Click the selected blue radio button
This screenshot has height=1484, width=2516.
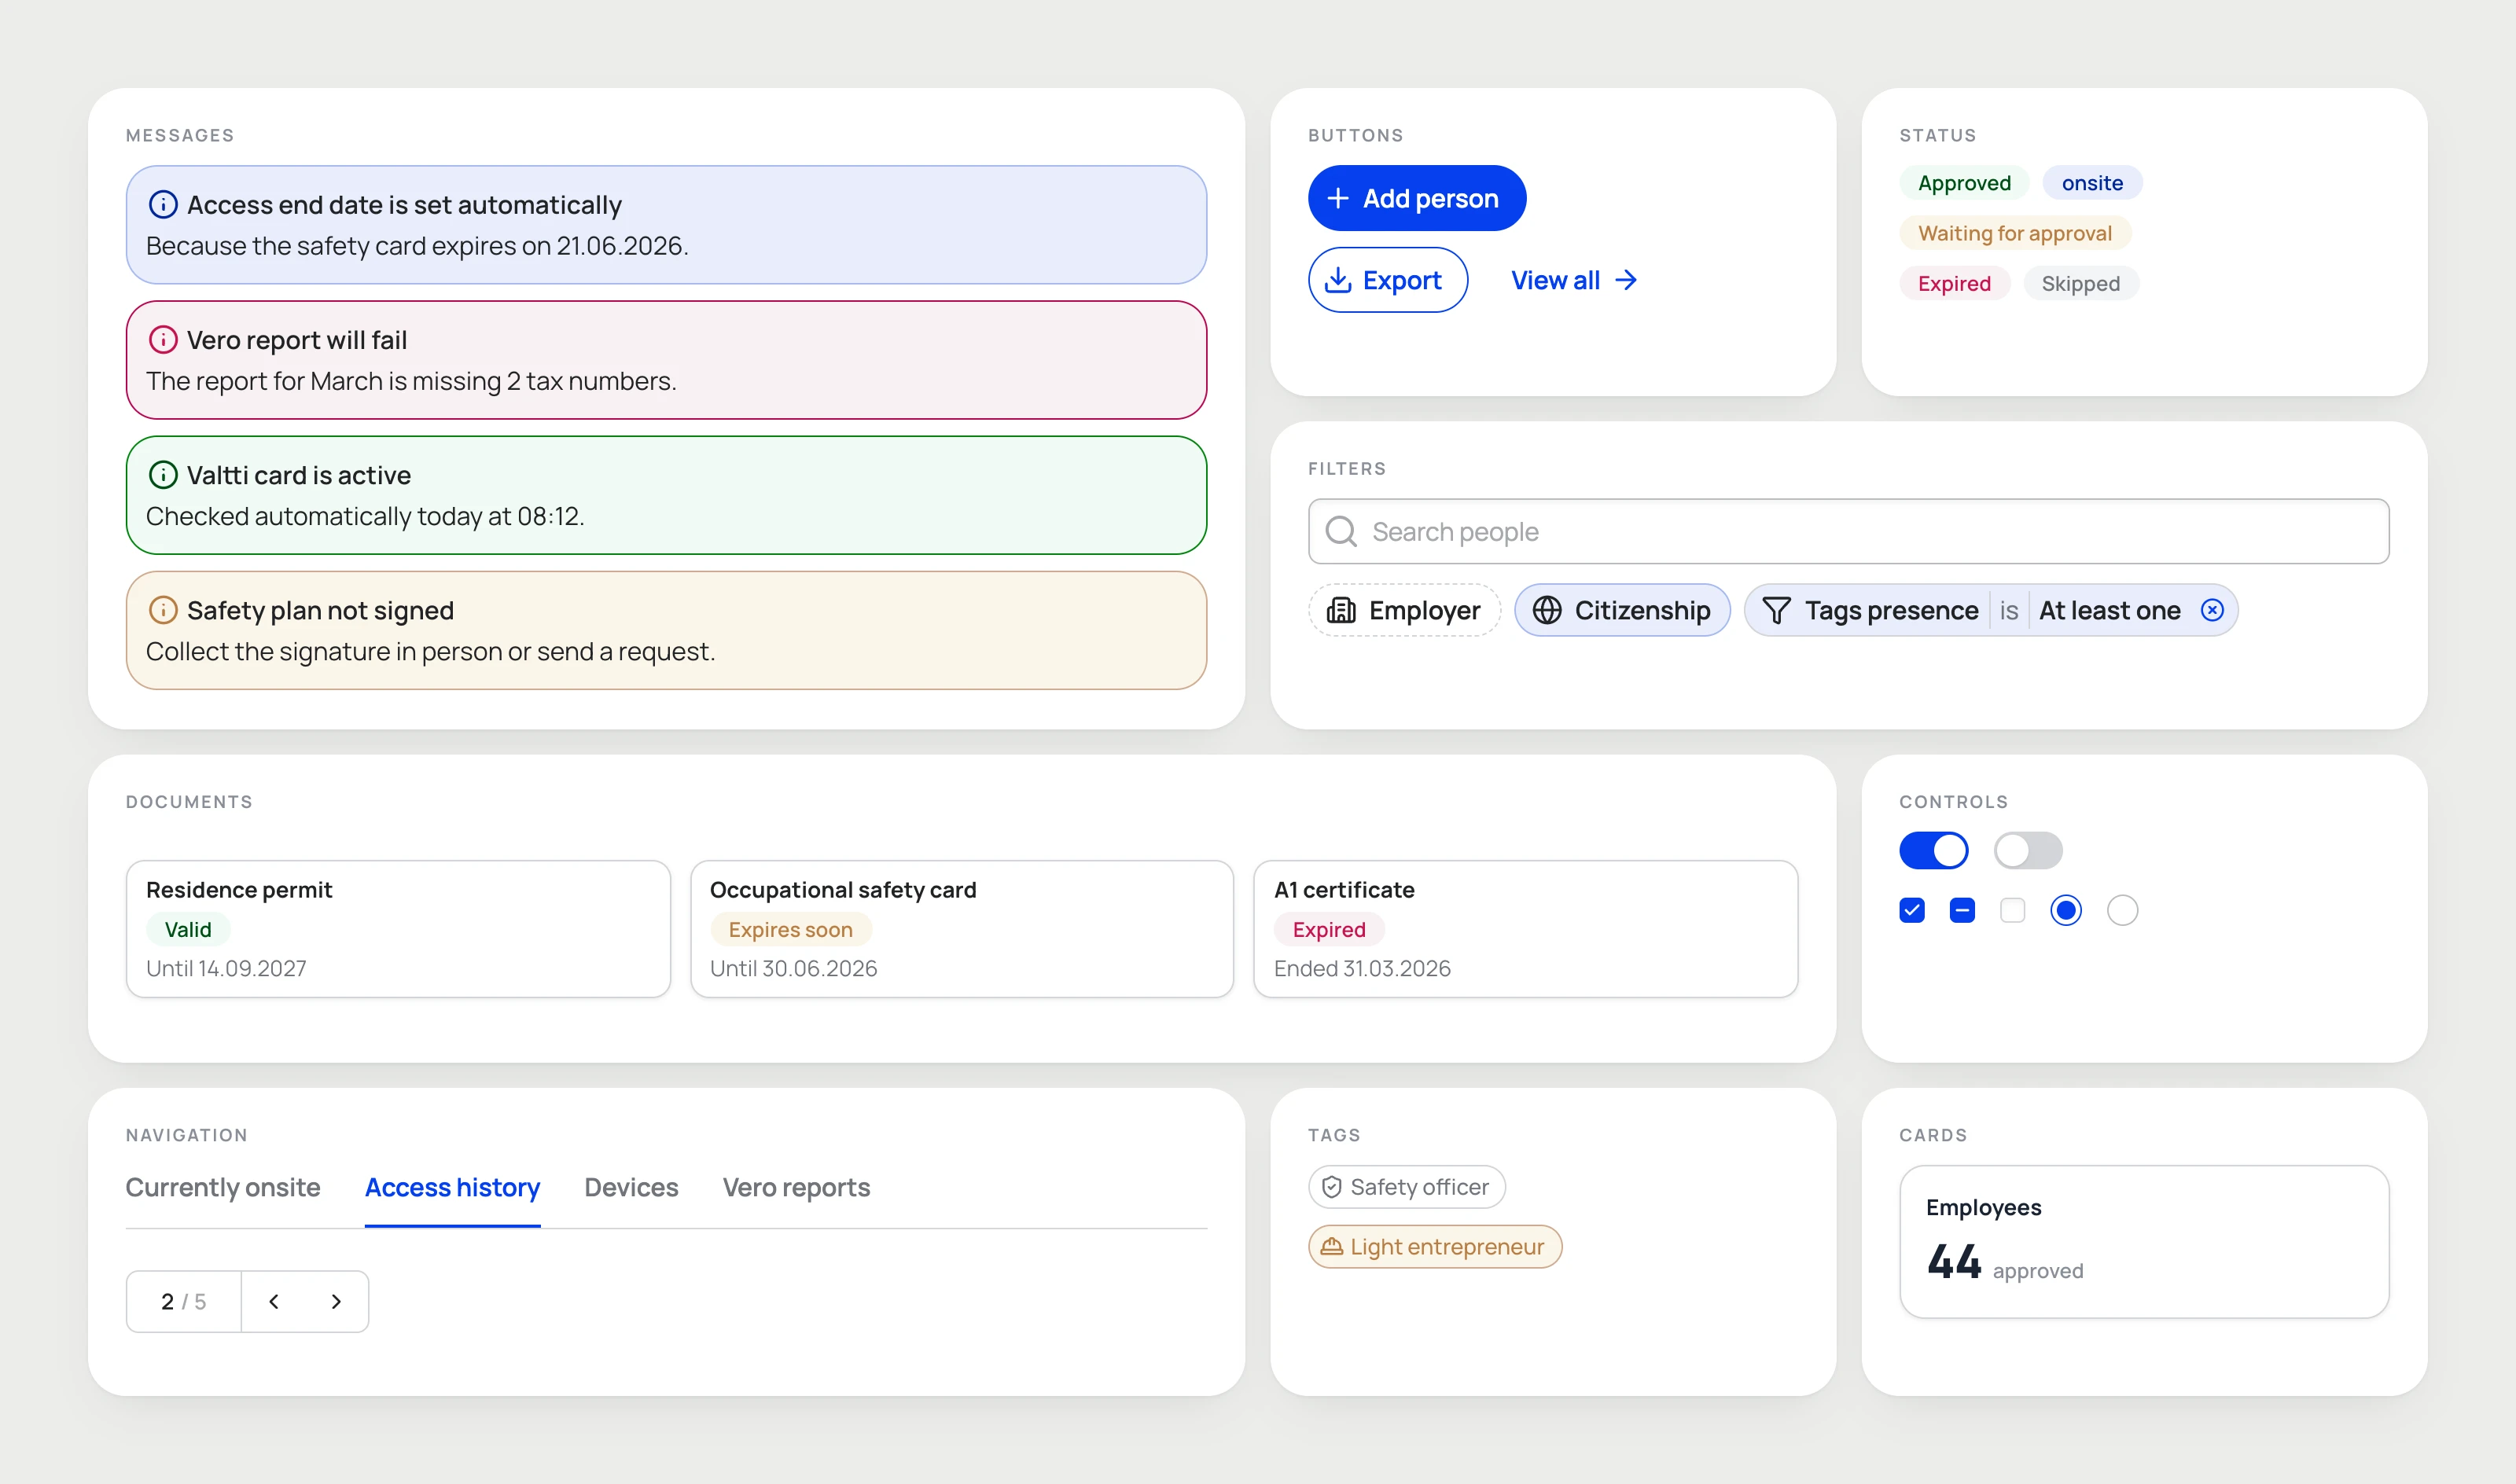pyautogui.click(x=2066, y=910)
